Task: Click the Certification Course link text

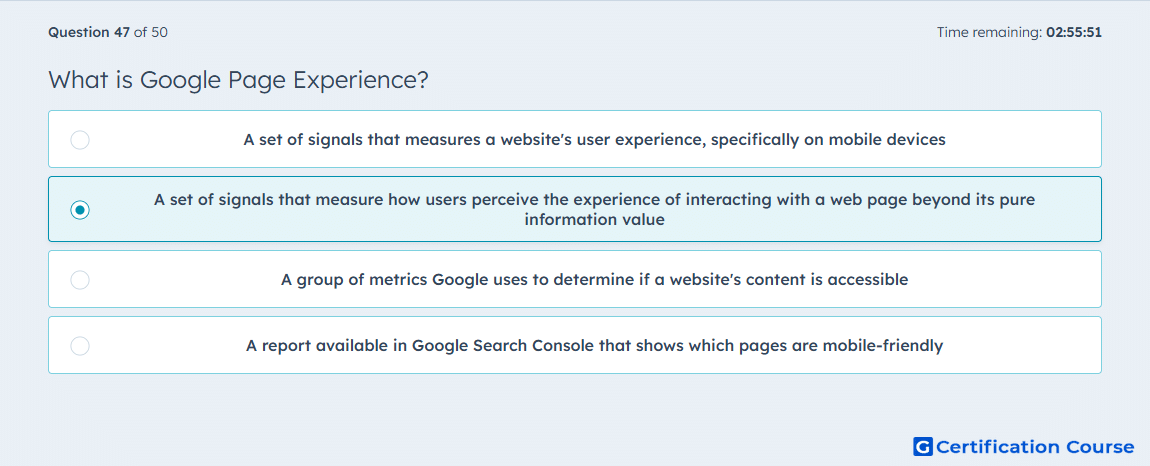Action: tap(1035, 447)
